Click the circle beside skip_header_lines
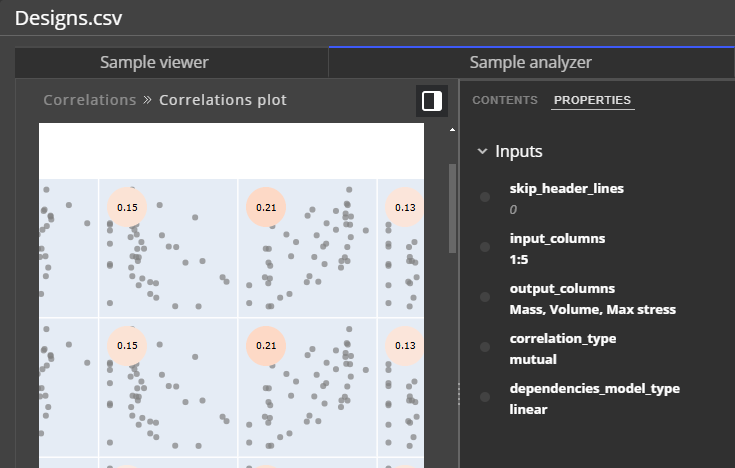Viewport: 735px width, 468px height. pyautogui.click(x=485, y=197)
